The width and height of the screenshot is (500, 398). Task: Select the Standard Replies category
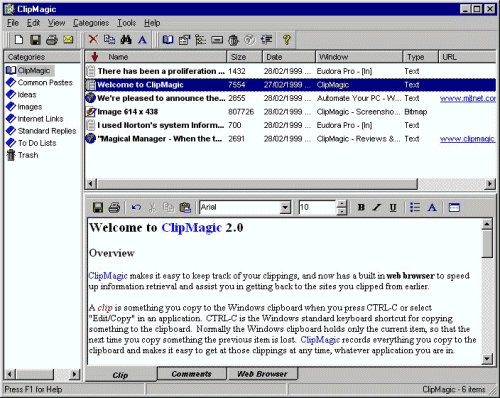[x=41, y=131]
